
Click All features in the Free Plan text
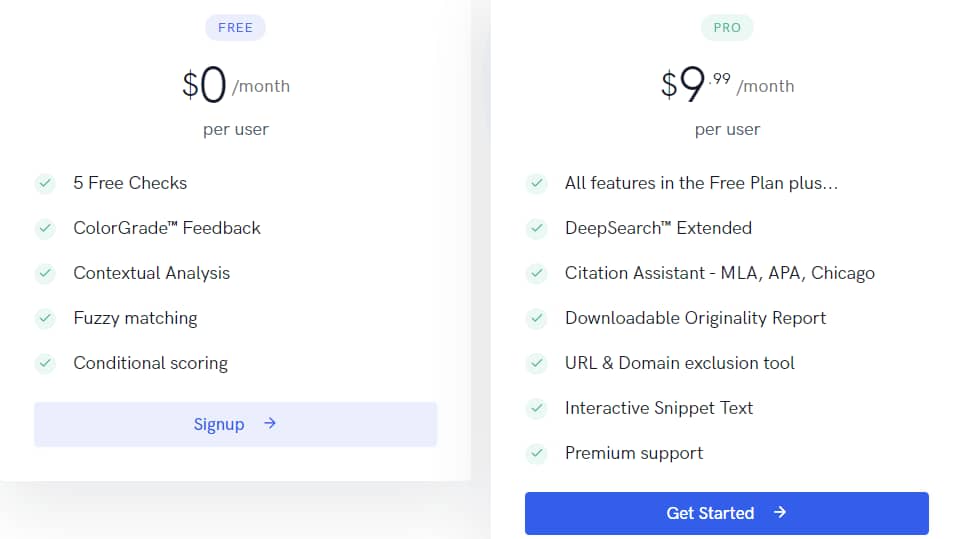[701, 183]
